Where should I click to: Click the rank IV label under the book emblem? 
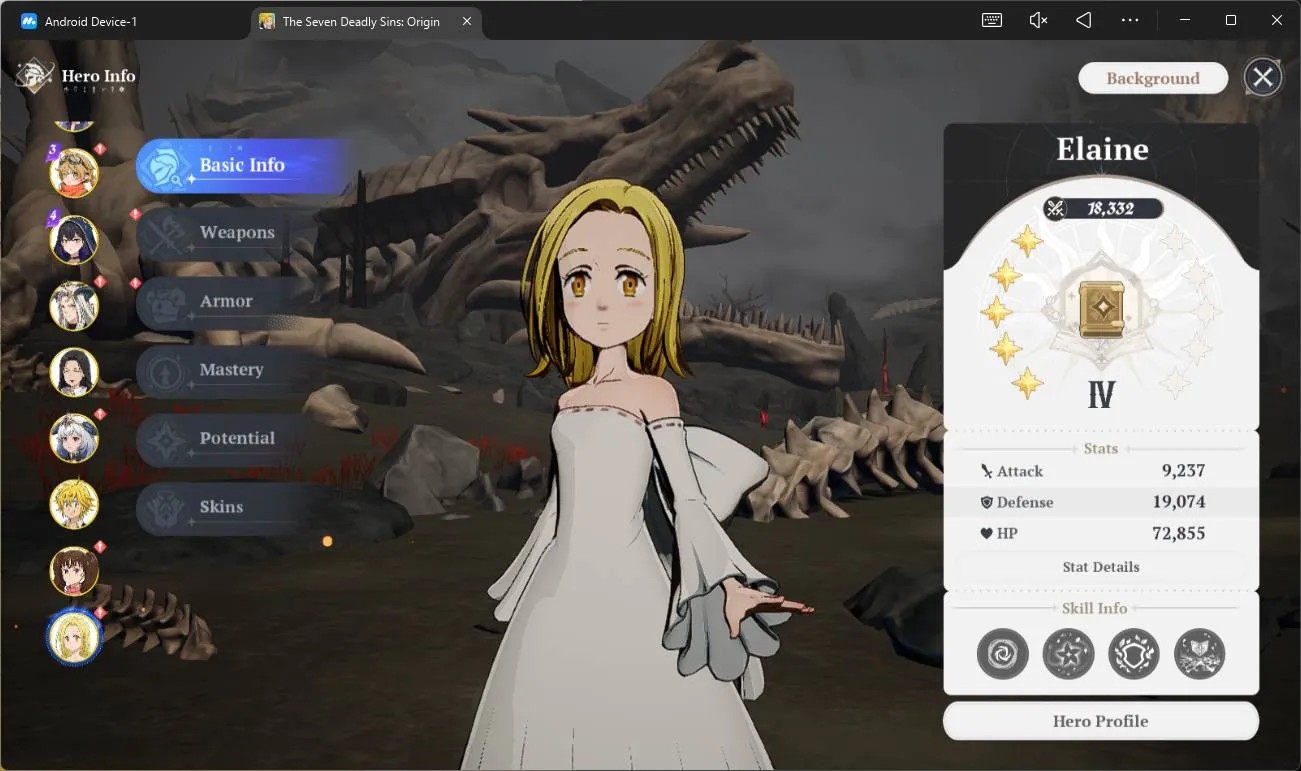tap(1102, 393)
